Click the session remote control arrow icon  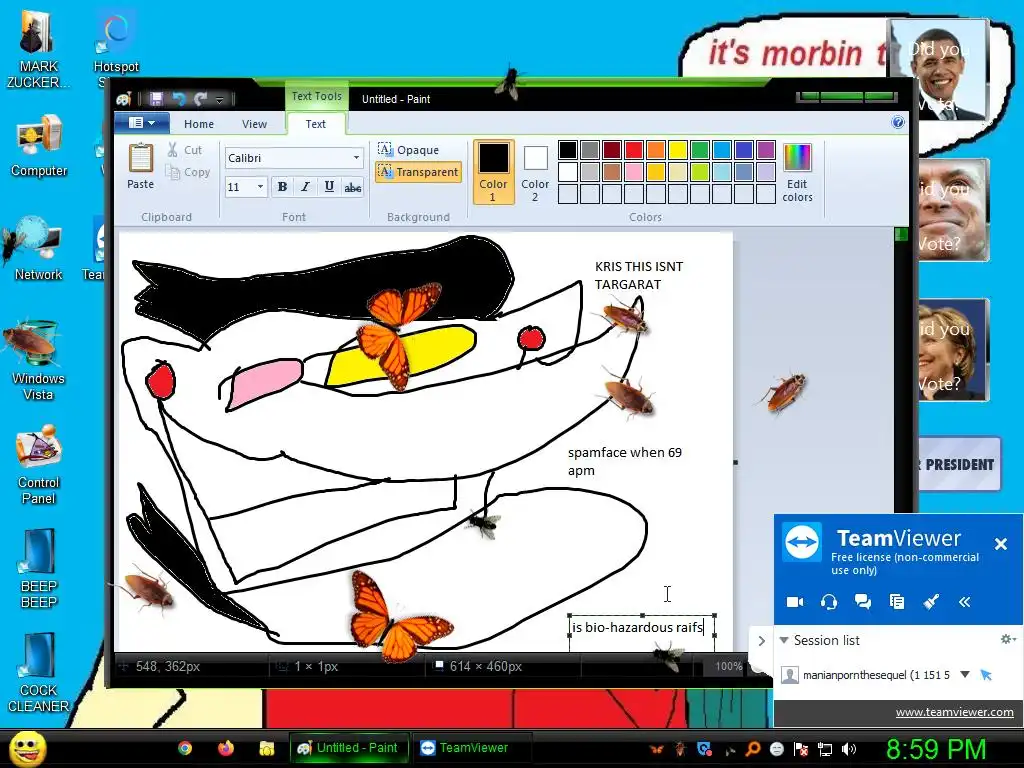click(986, 675)
